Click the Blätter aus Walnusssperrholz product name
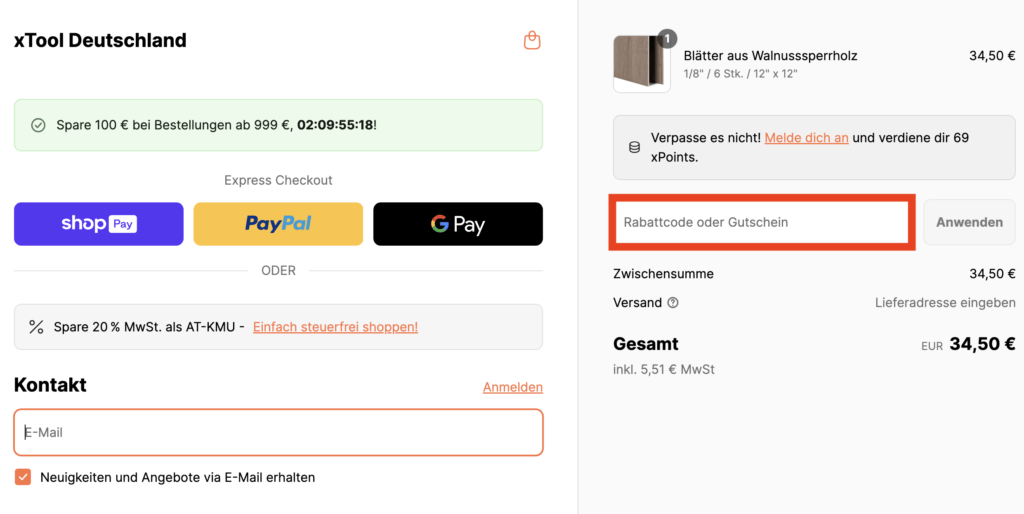The image size is (1024, 514). pyautogui.click(x=770, y=56)
